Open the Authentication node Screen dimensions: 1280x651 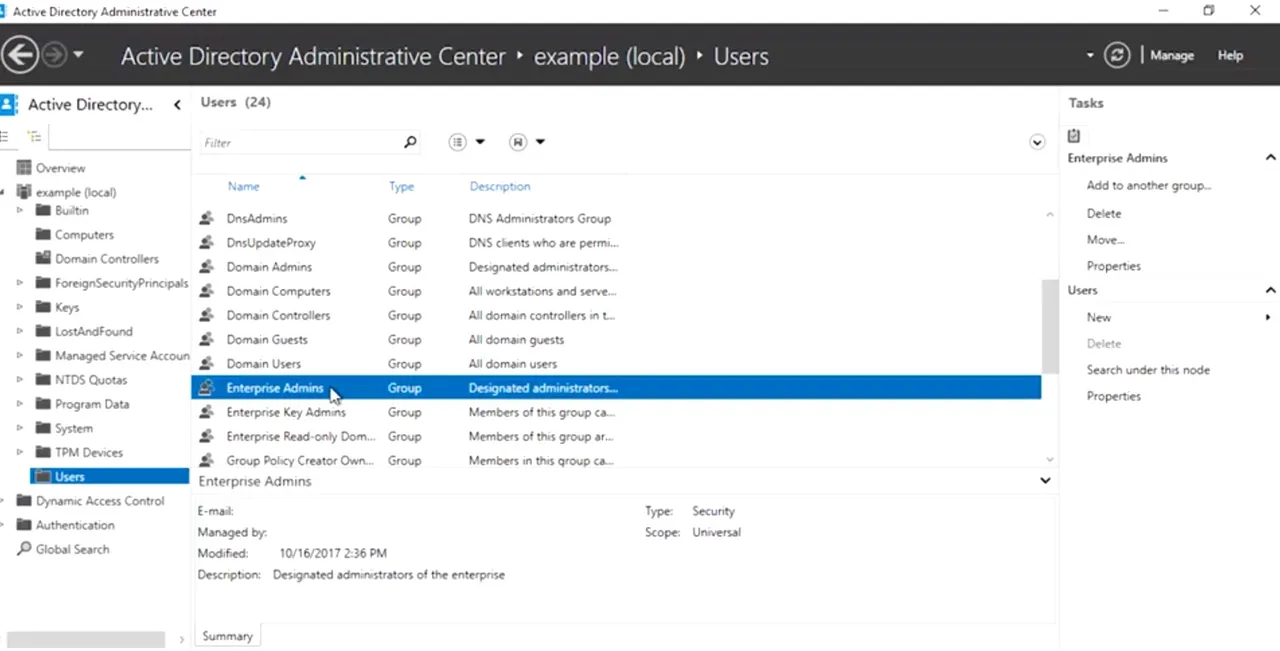[75, 525]
